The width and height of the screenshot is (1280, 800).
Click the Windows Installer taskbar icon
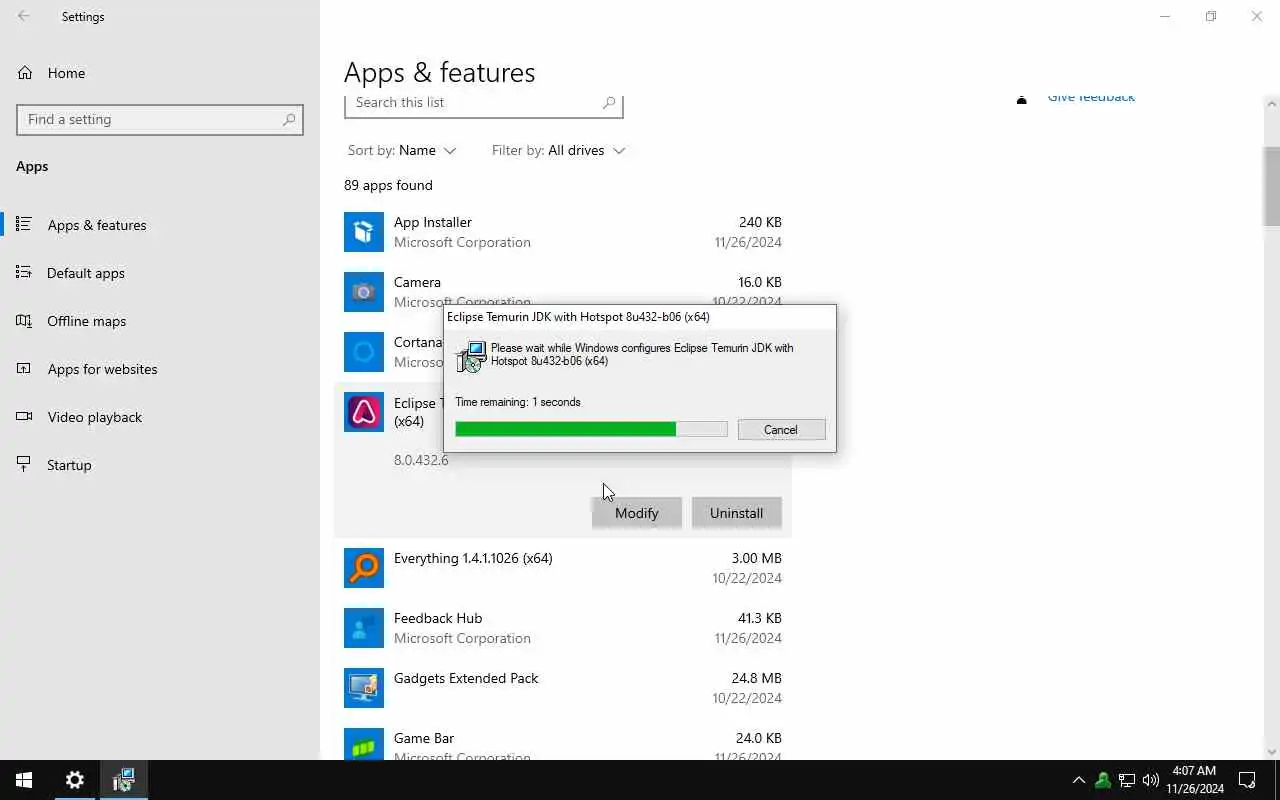(123, 780)
